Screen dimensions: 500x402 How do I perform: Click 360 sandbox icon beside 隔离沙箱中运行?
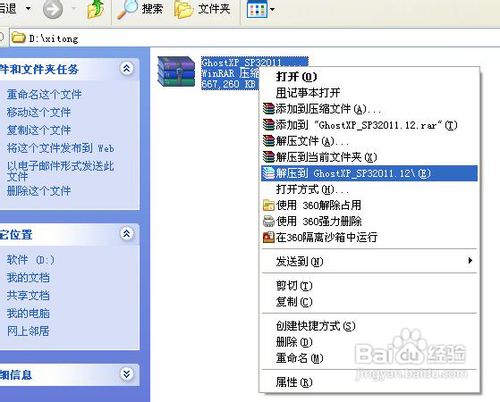pos(269,237)
